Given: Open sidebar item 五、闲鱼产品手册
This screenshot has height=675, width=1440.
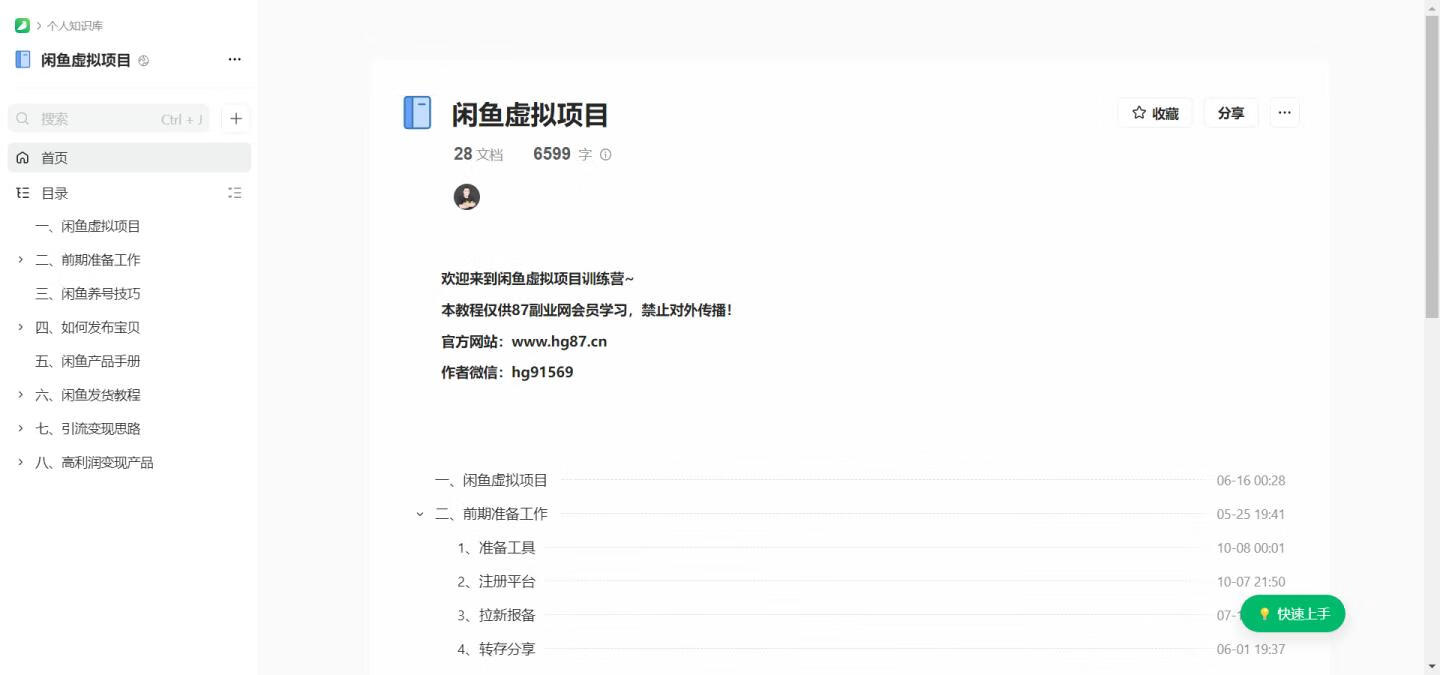Looking at the screenshot, I should [88, 361].
